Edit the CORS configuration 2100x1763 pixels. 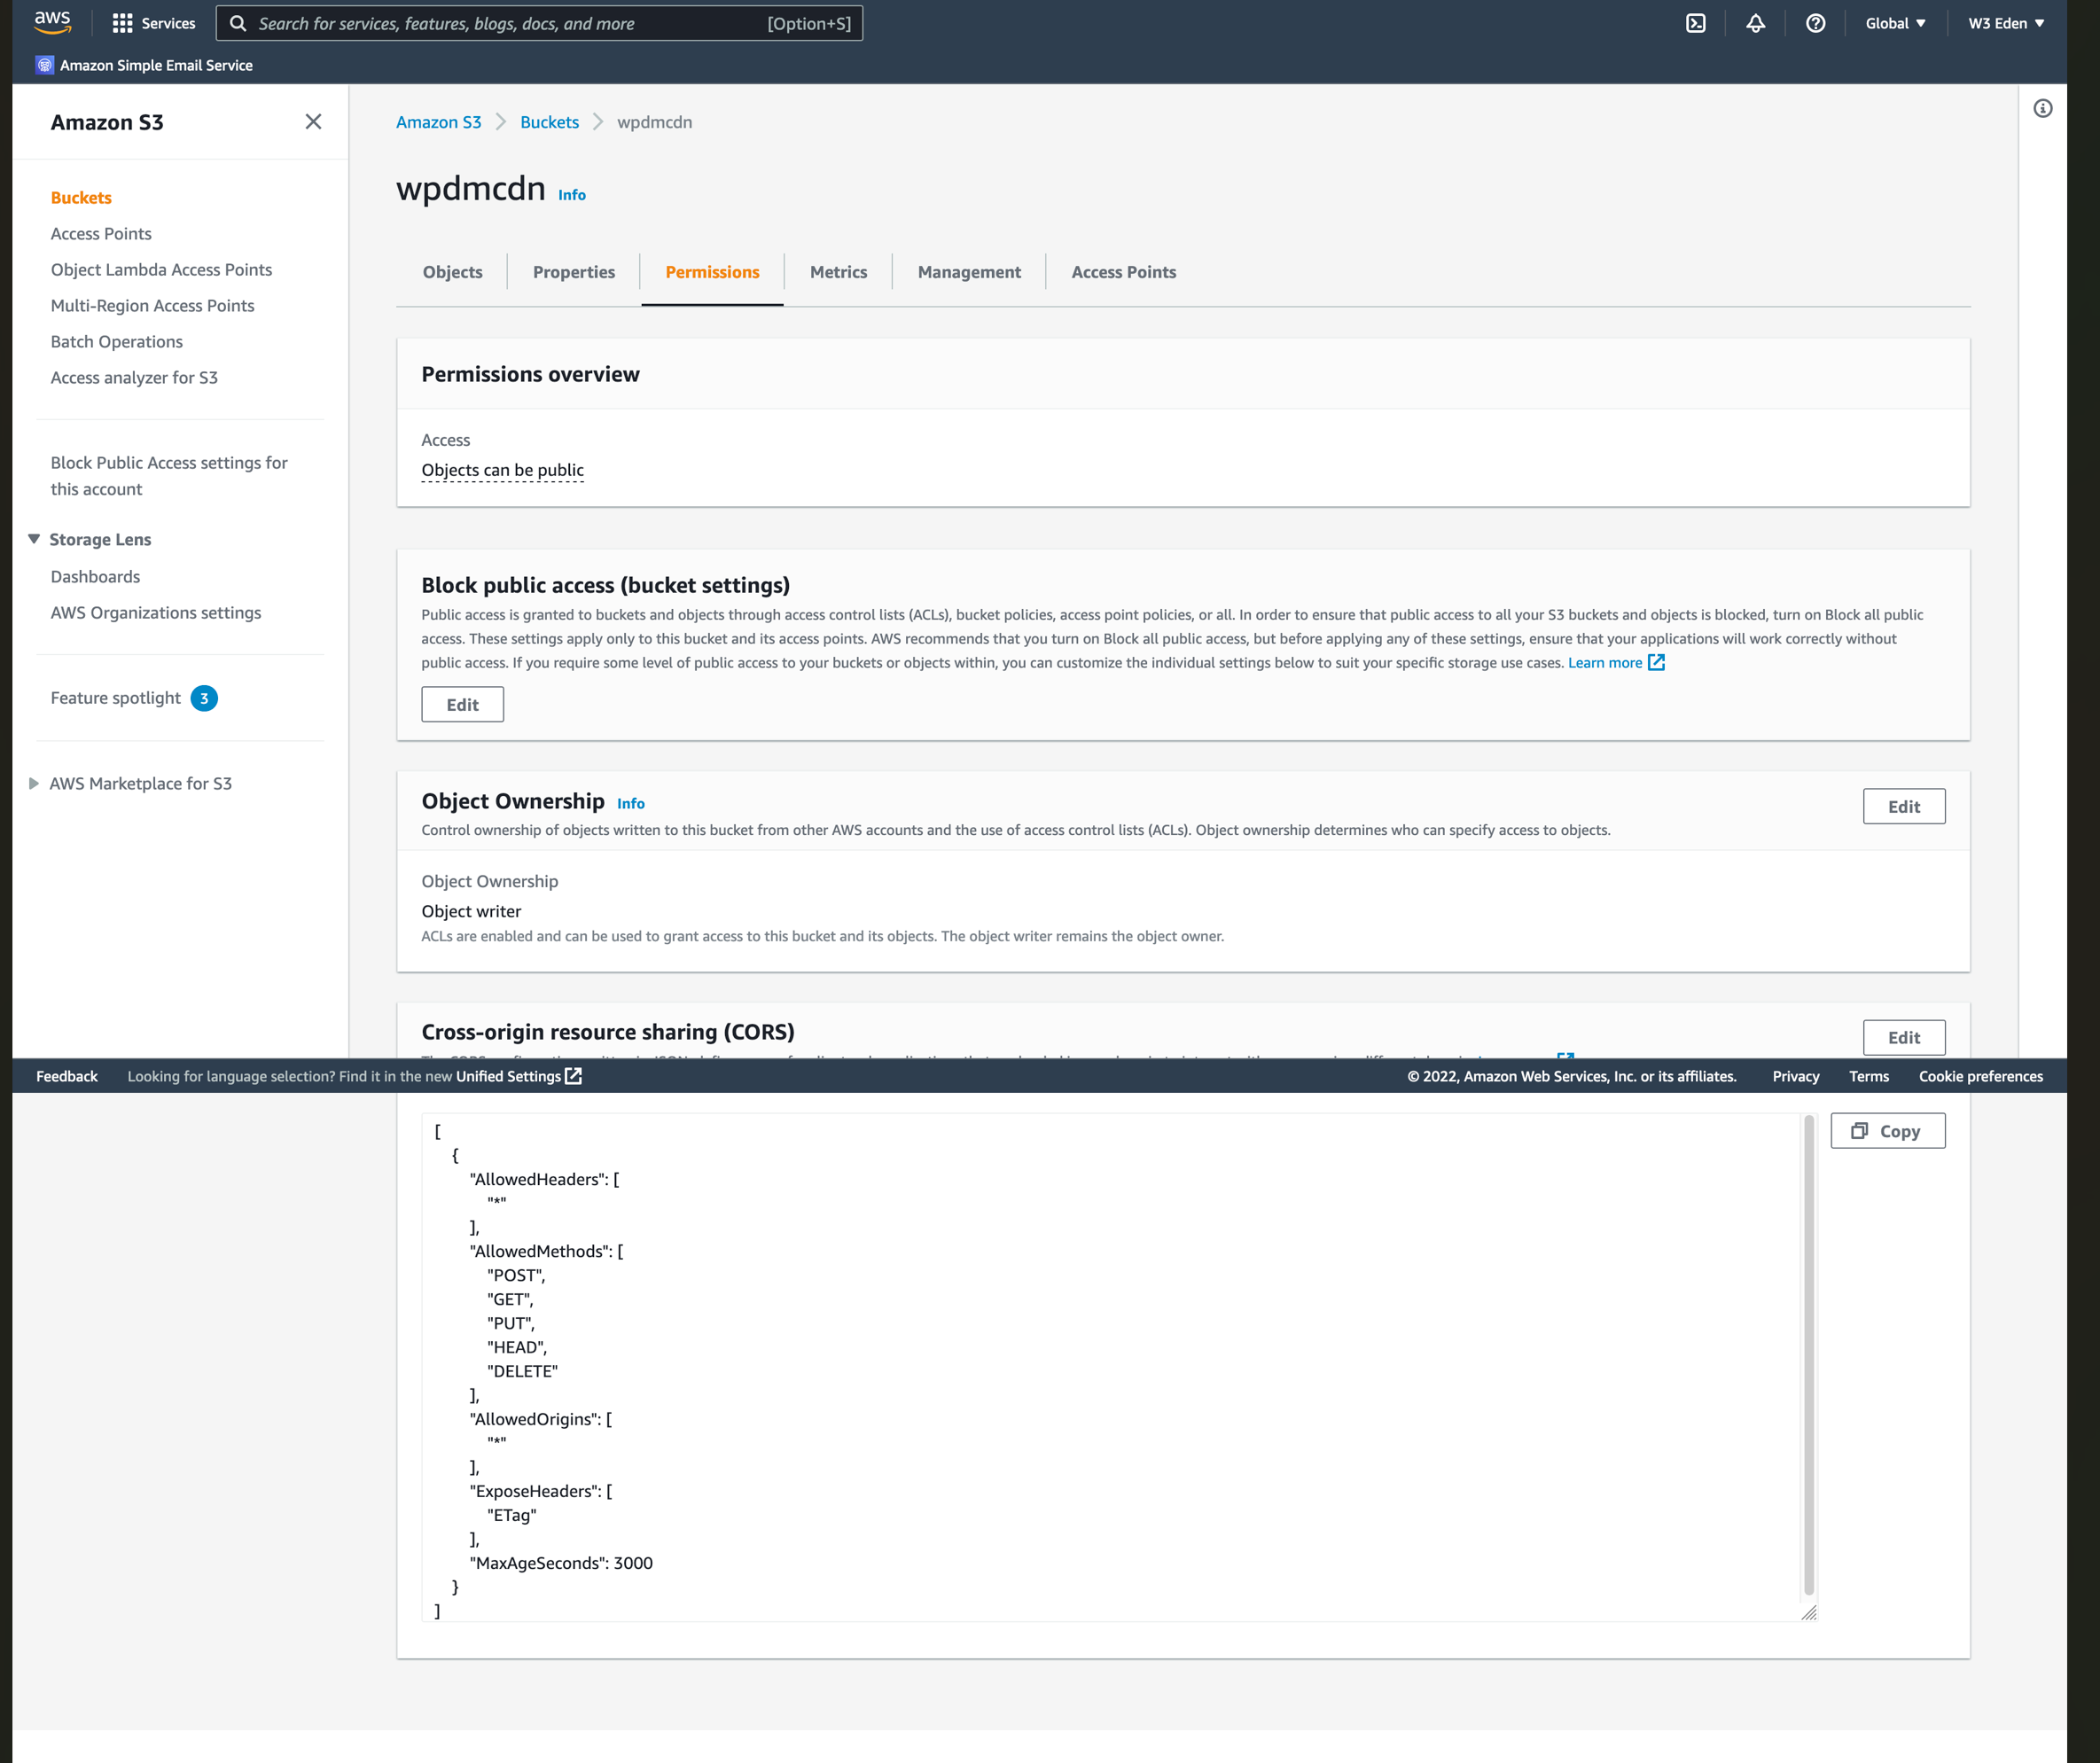coord(1904,1037)
